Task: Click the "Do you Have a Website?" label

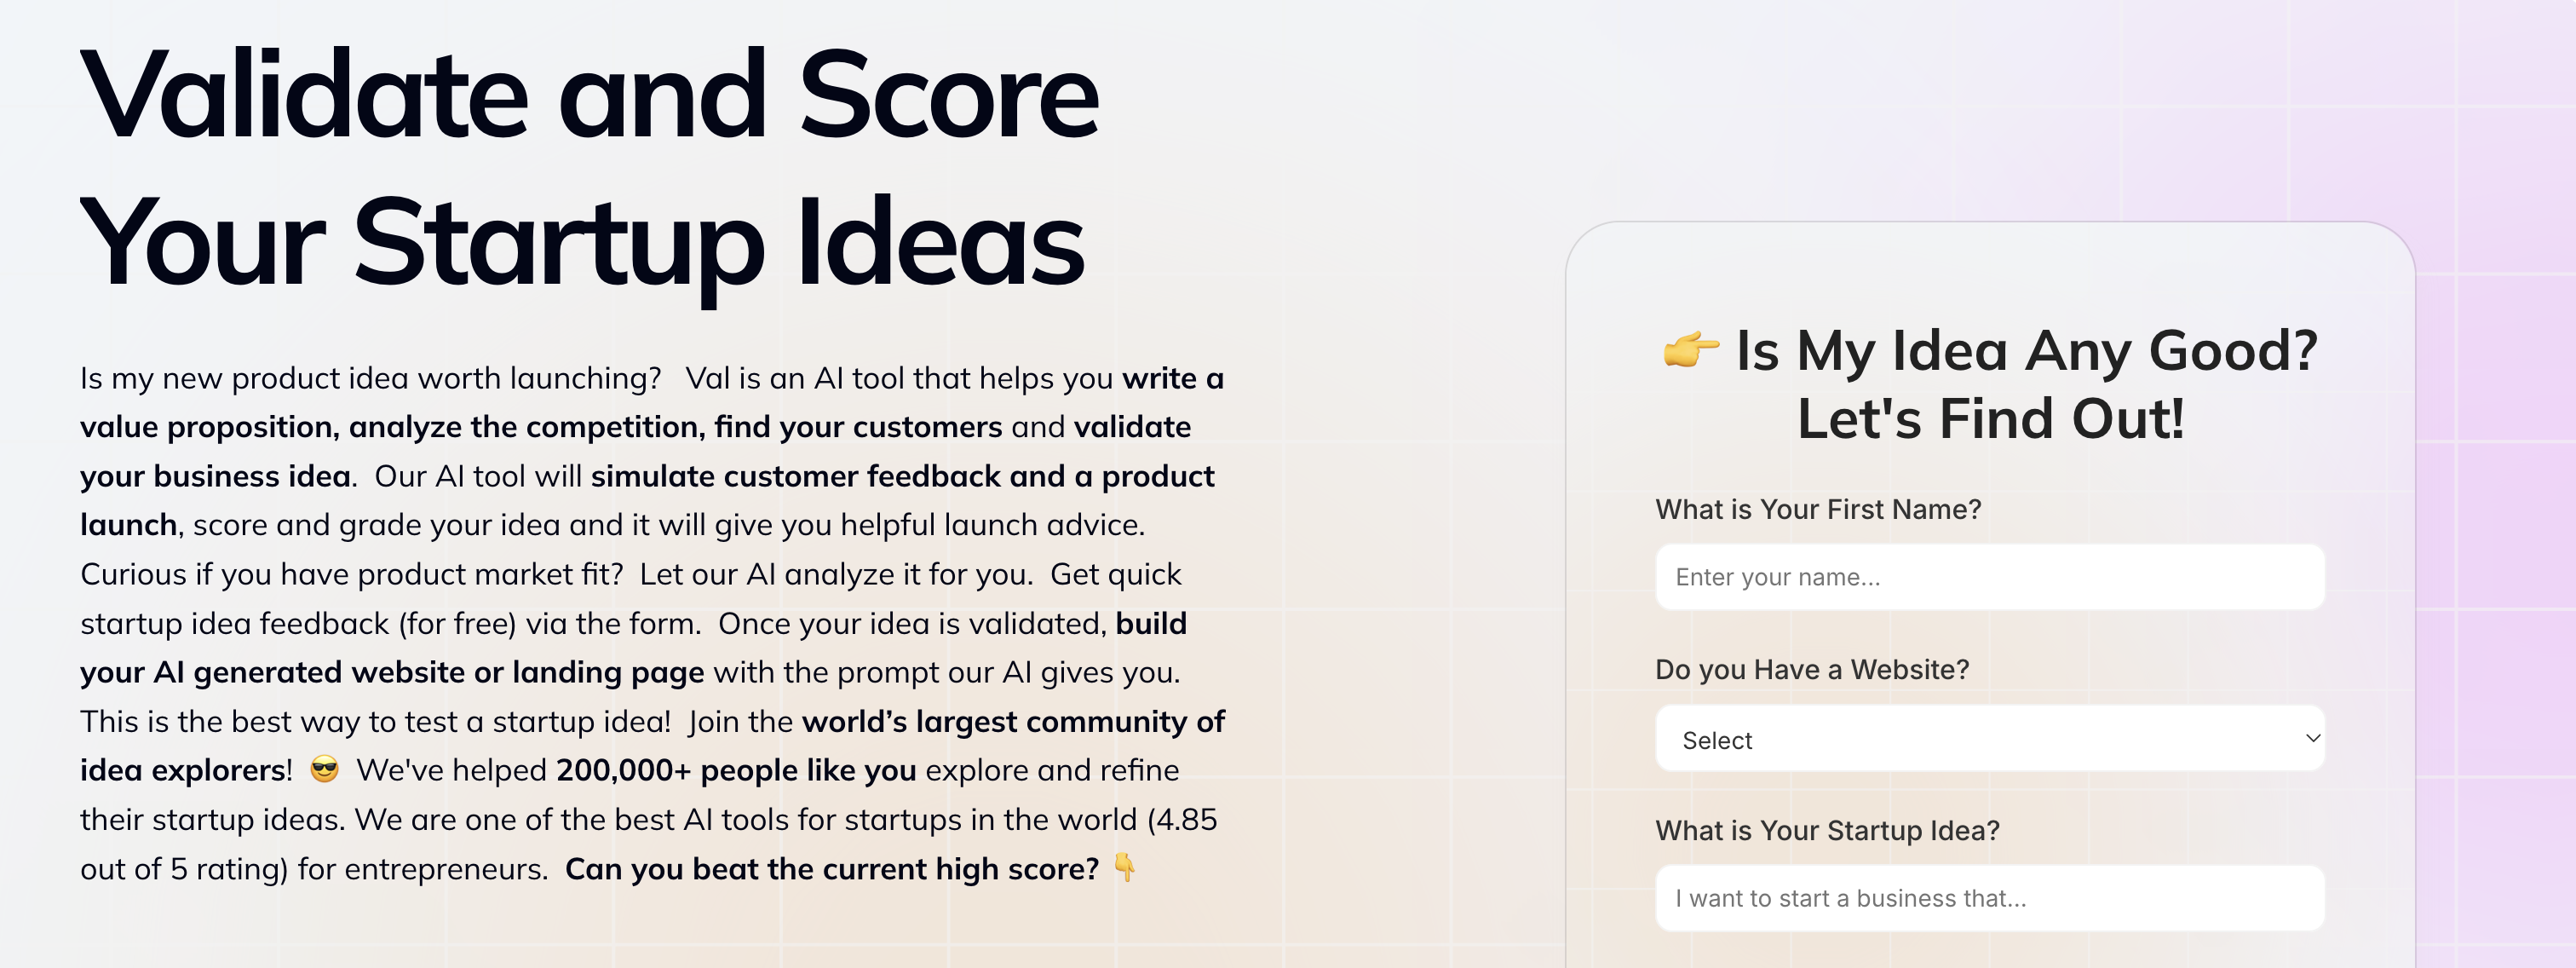Action: (1810, 670)
